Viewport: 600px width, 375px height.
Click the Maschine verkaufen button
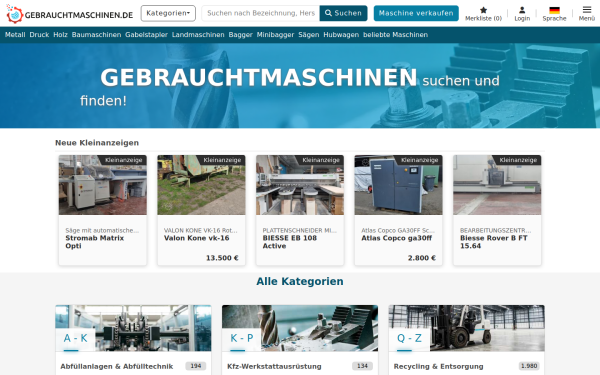[x=416, y=13]
